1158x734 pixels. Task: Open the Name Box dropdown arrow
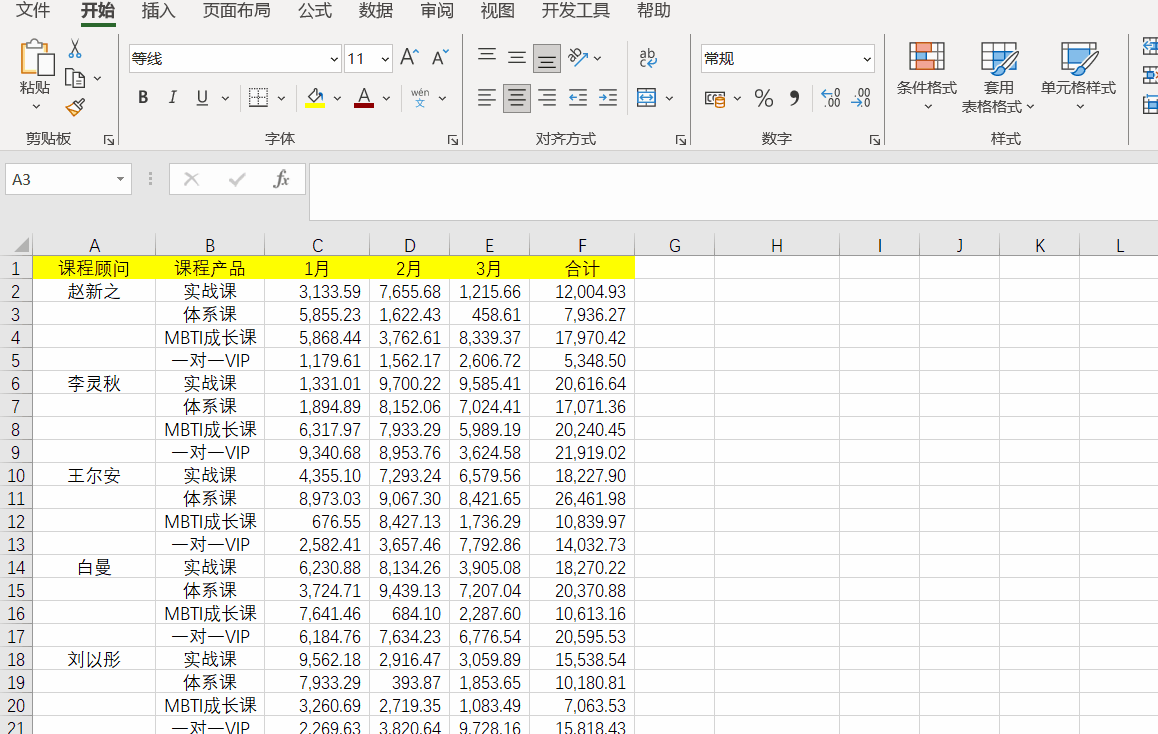(x=121, y=179)
